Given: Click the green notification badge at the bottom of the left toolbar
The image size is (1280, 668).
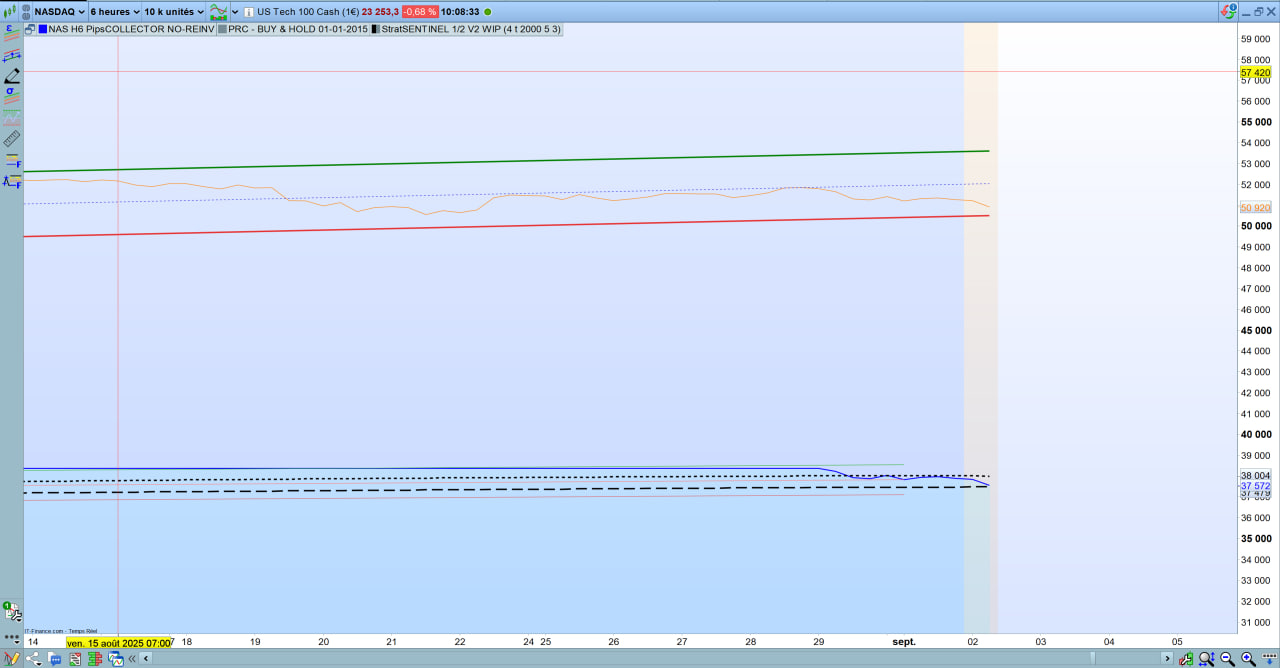Looking at the screenshot, I should 7,605.
